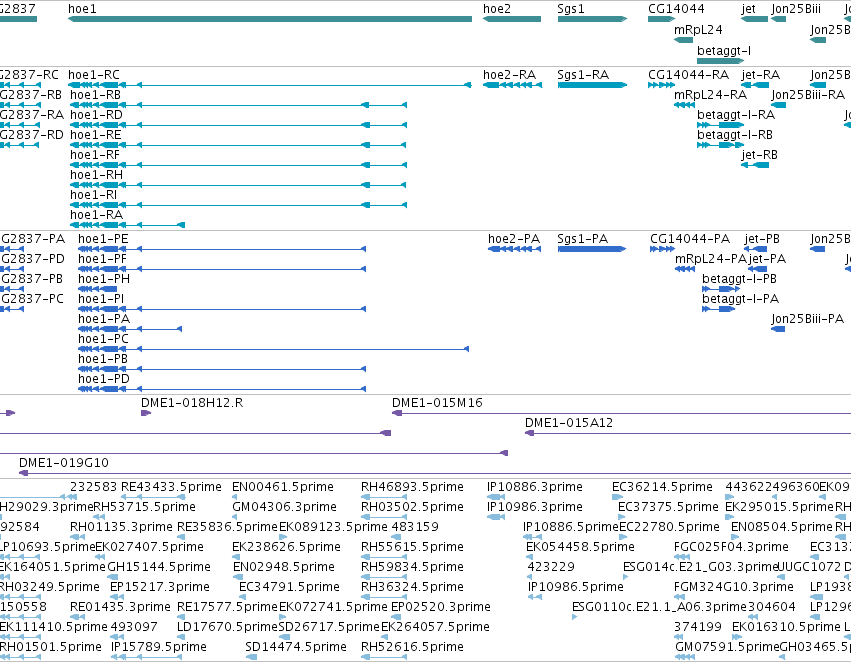
Task: Click the betaggt-I-PA label
Action: tap(741, 300)
